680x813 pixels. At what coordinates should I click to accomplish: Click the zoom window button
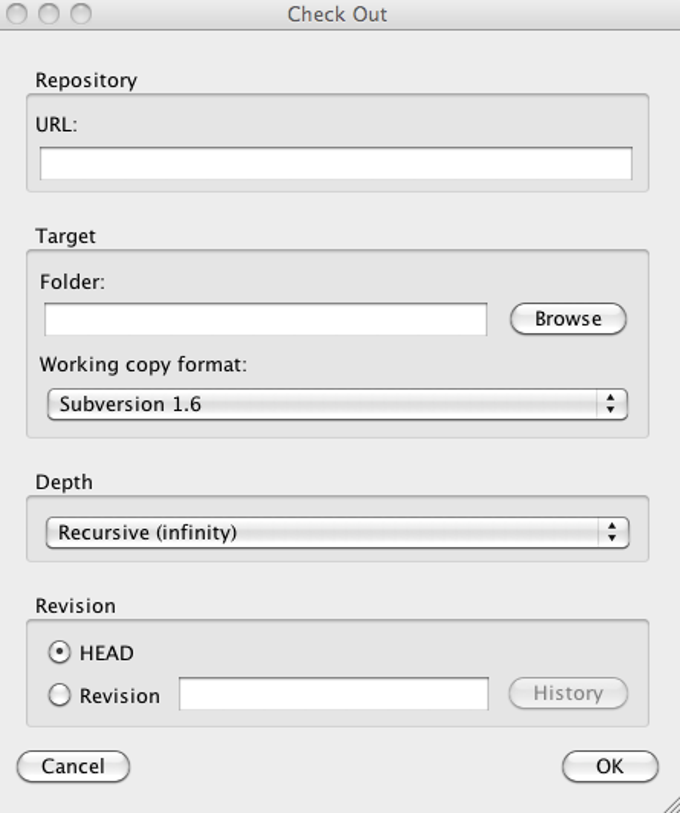click(x=81, y=14)
